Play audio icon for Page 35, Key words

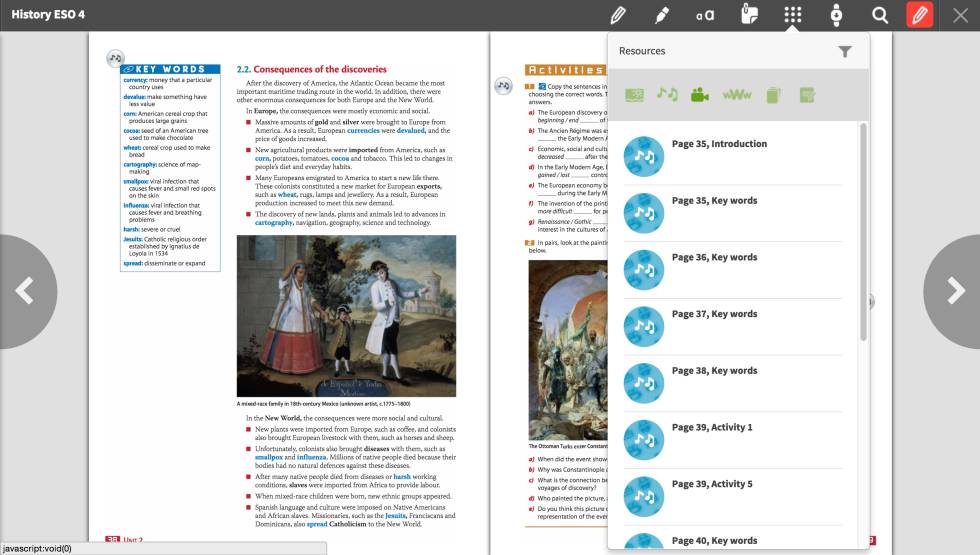(644, 213)
